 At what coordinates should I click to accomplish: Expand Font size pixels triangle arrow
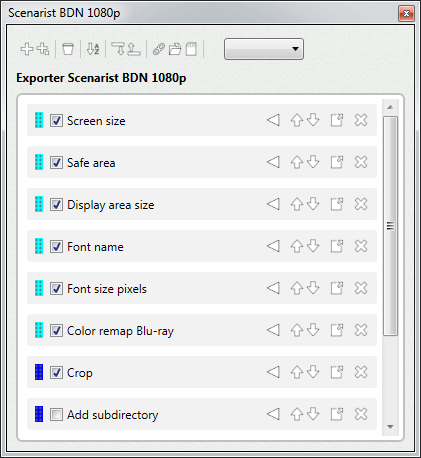[x=273, y=288]
